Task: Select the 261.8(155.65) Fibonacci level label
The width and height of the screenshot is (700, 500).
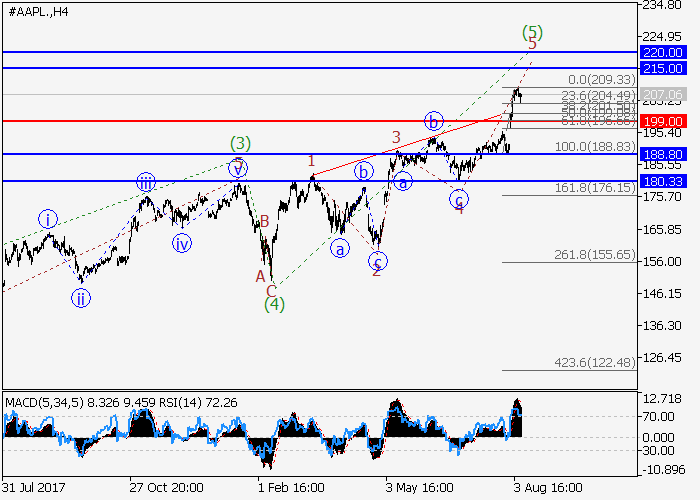Action: (x=595, y=254)
